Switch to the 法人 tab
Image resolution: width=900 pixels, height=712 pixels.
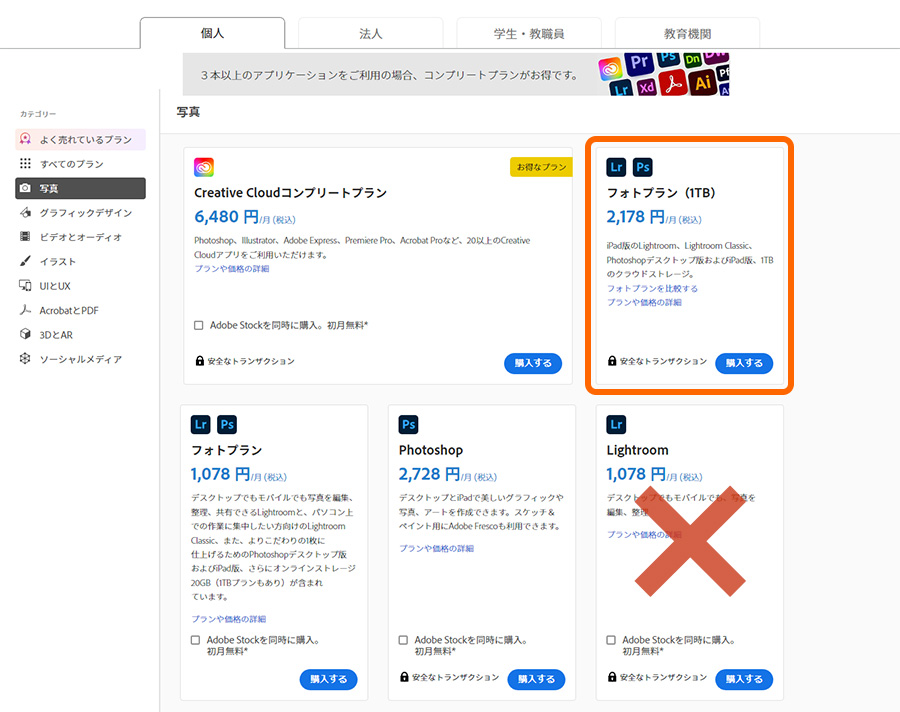(371, 34)
